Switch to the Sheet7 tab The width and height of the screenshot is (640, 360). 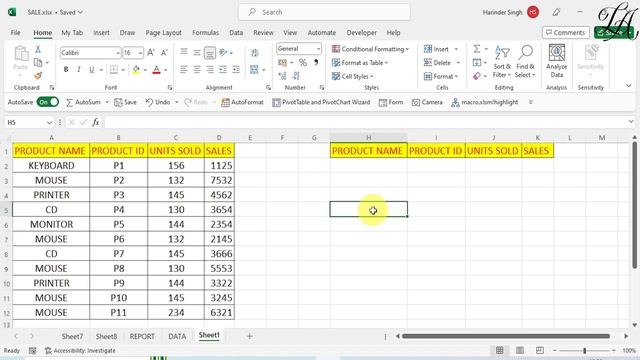click(x=72, y=337)
